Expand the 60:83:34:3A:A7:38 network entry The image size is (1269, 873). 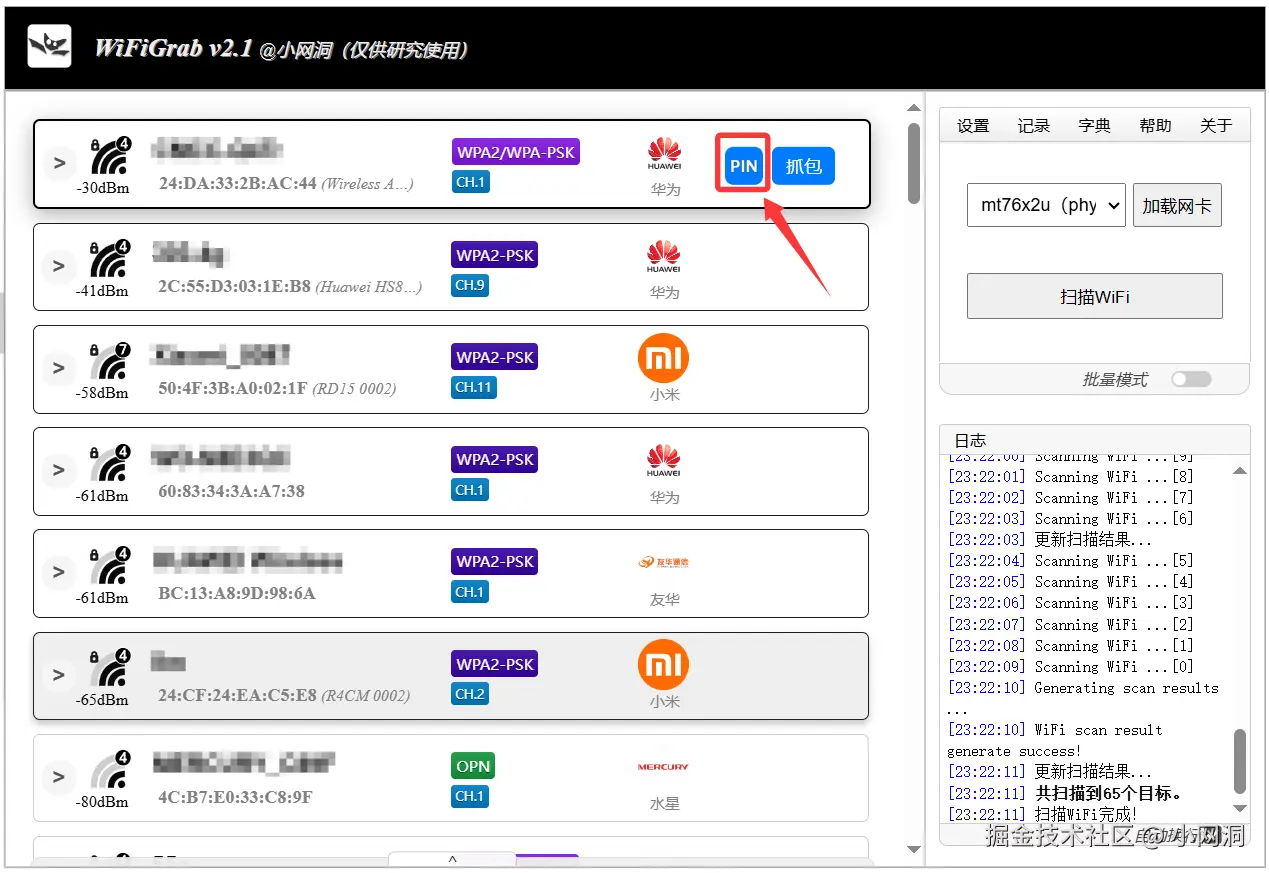[x=59, y=470]
